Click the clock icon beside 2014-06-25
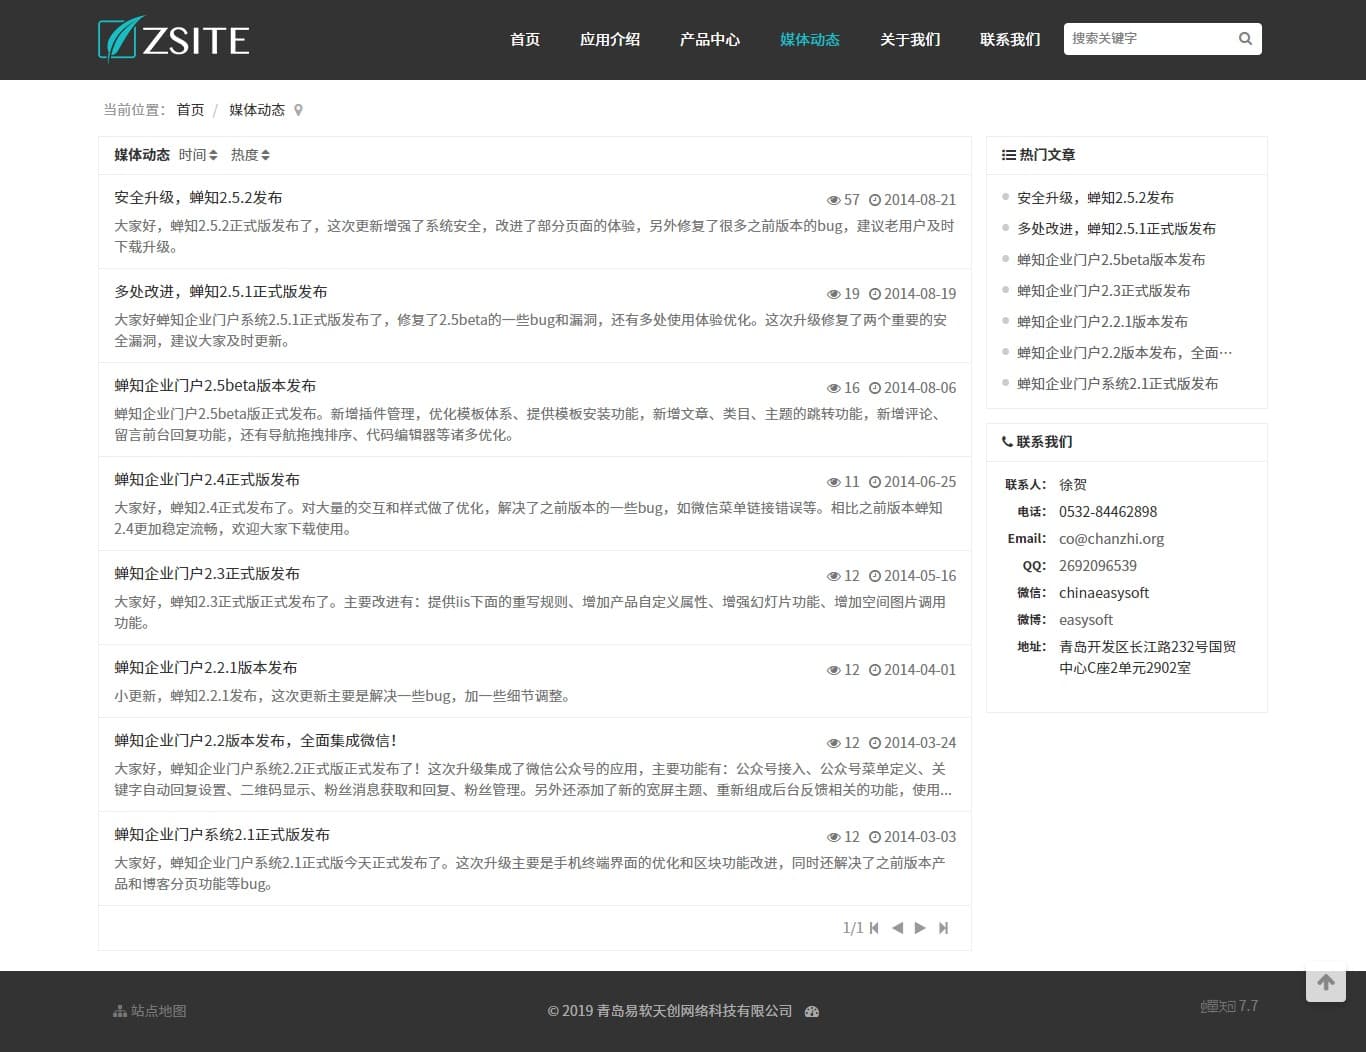Image resolution: width=1366 pixels, height=1052 pixels. click(875, 482)
